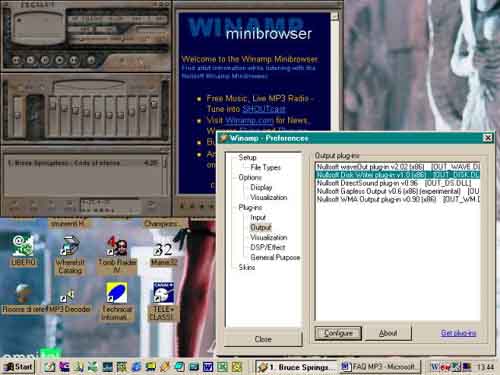Adjust the equalizer preamp slider

pos(17,115)
